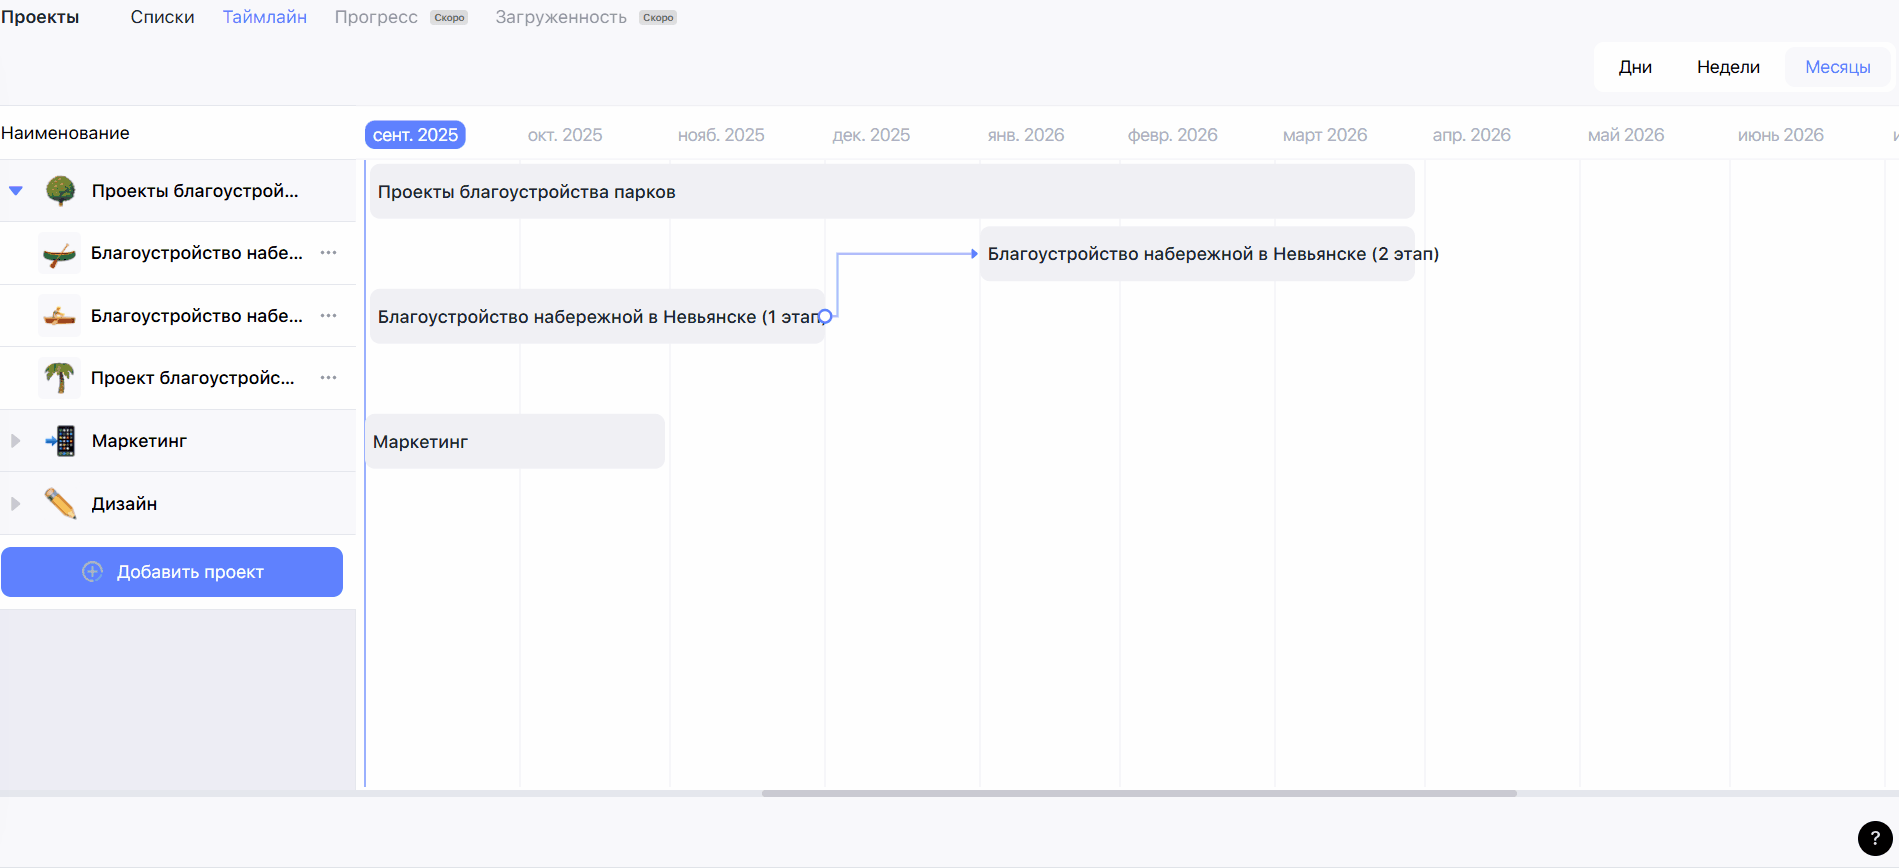
Task: Select the Маркетинг bar on the timeline
Action: [515, 442]
